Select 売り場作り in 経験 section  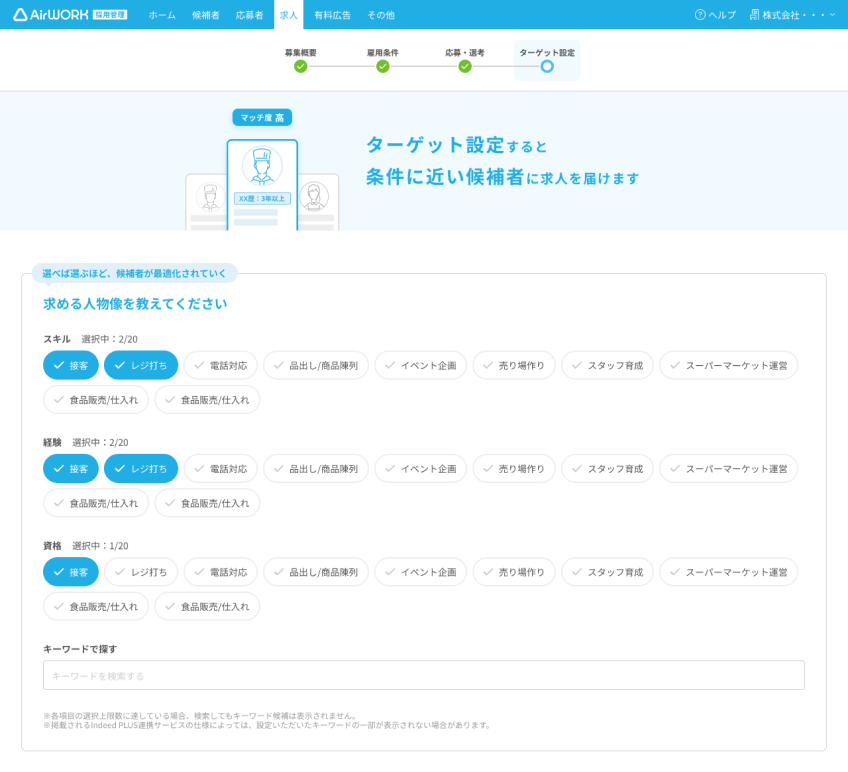click(514, 469)
